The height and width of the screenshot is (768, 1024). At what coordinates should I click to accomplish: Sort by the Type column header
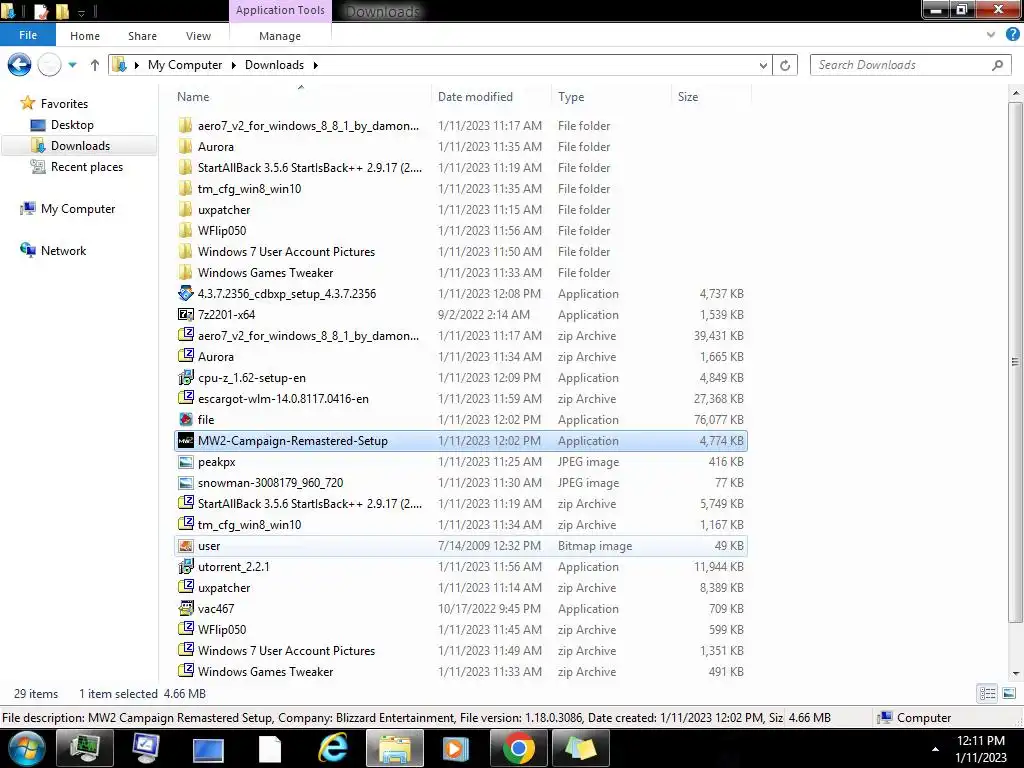(x=571, y=97)
